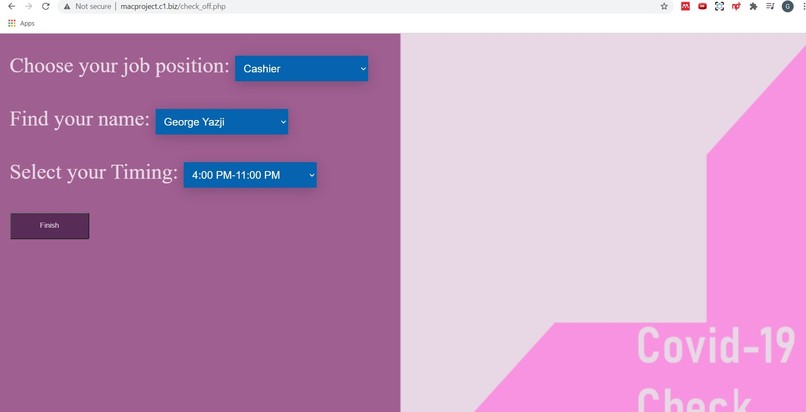
Task: Bookmark this page with the star
Action: coord(664,7)
